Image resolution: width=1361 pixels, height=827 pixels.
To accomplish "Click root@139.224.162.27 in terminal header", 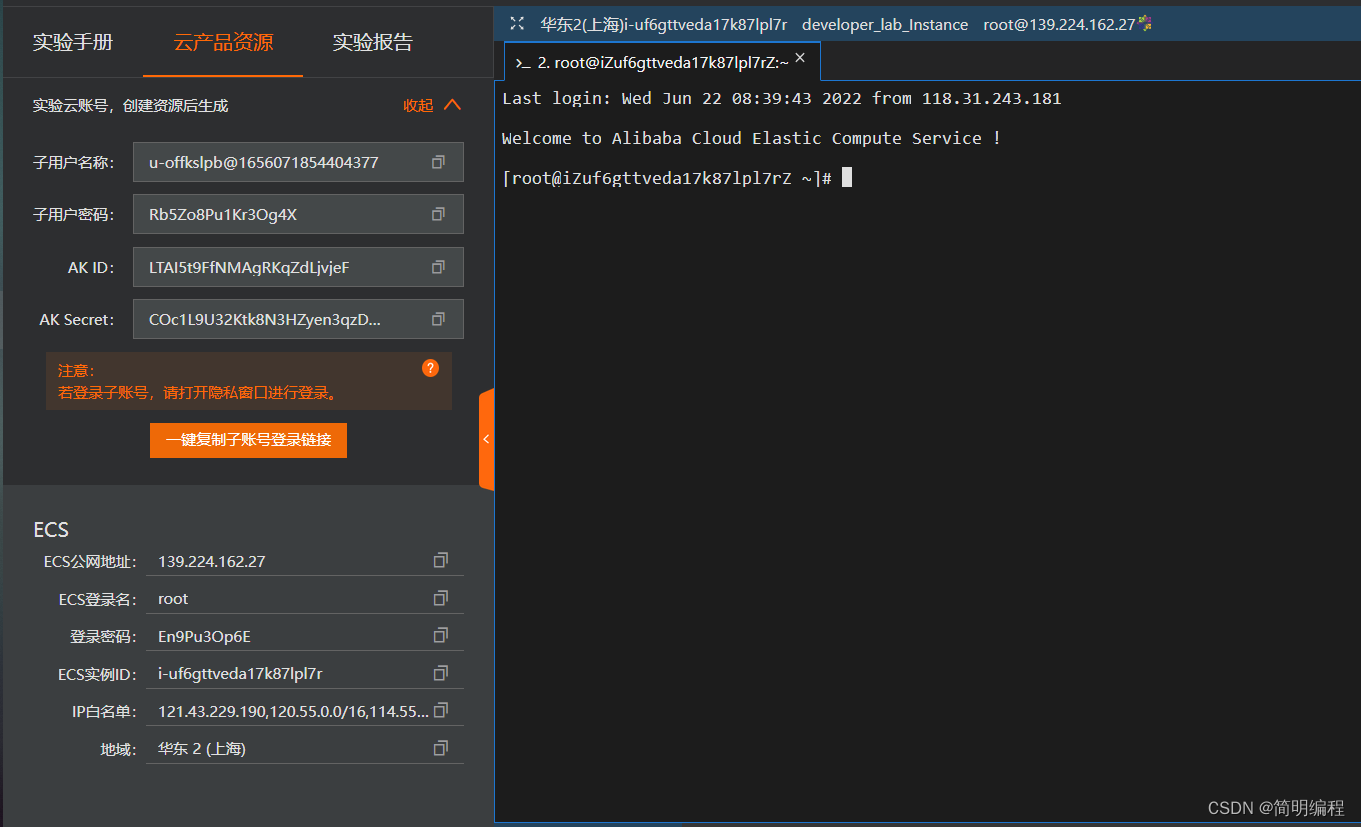I will 1059,24.
